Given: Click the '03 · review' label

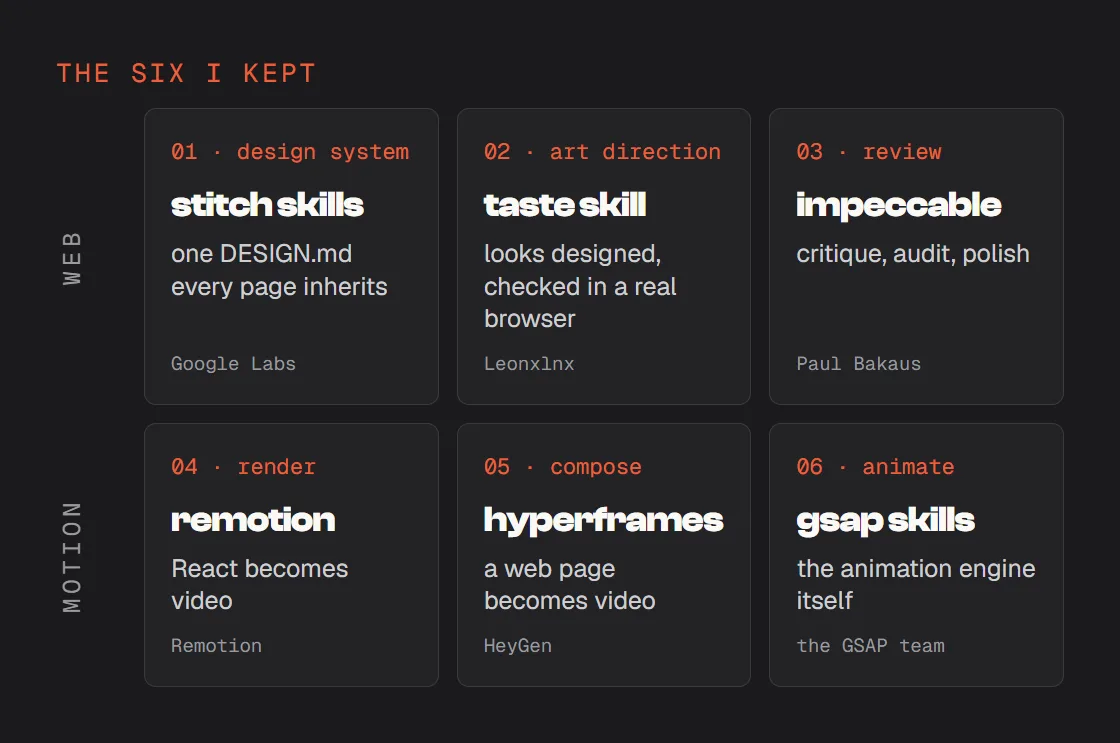Looking at the screenshot, I should coord(869,151).
